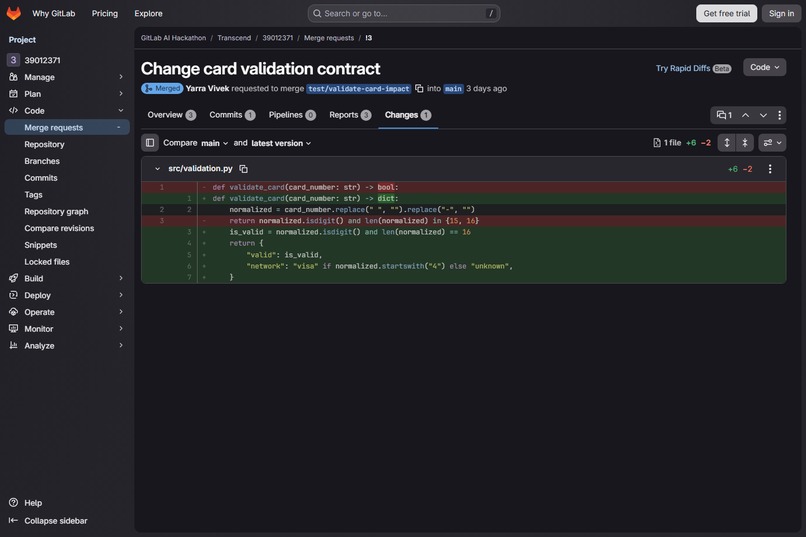
Task: Open 39012371 breadcrumb link
Action: [278, 38]
